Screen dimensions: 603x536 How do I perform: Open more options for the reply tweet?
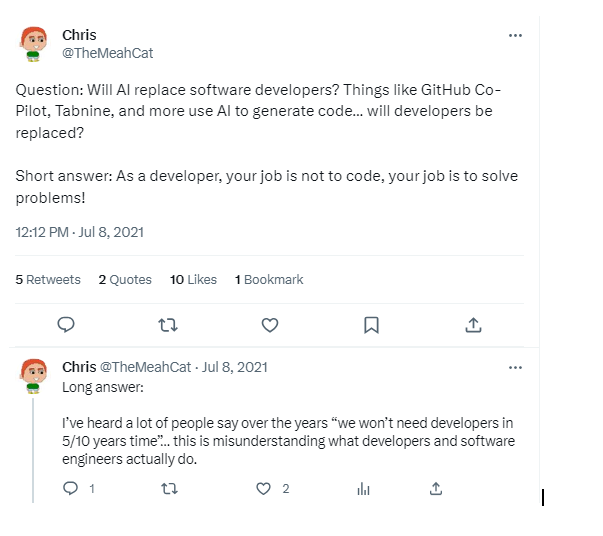(x=515, y=367)
